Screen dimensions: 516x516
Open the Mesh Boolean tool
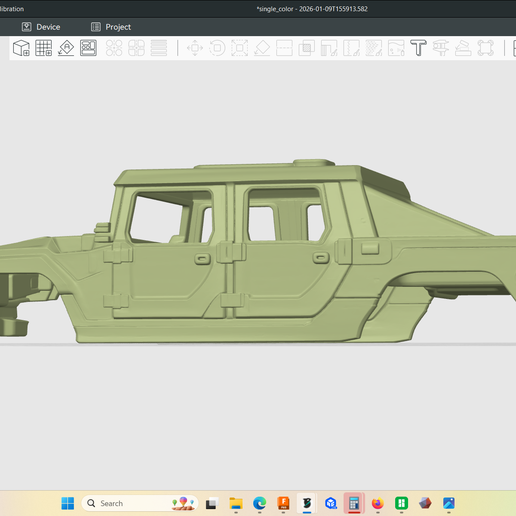point(307,48)
